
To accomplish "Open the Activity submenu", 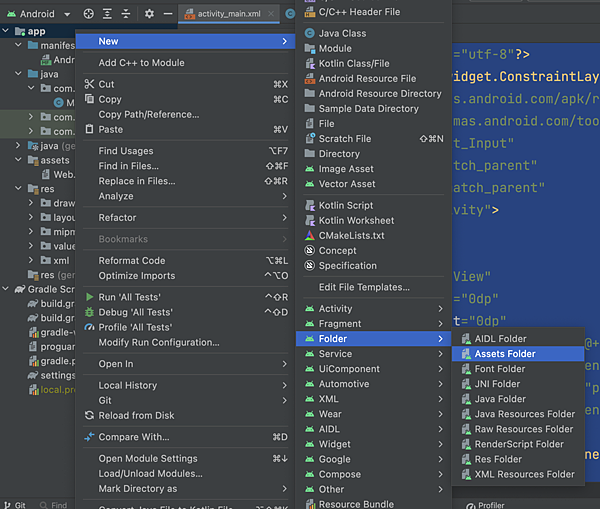I will click(374, 308).
